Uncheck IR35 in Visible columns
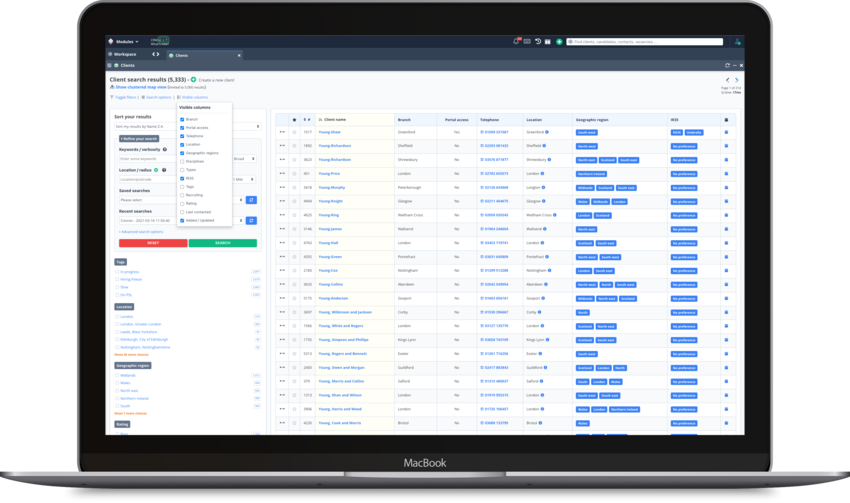Image resolution: width=850 pixels, height=503 pixels. pyautogui.click(x=182, y=178)
